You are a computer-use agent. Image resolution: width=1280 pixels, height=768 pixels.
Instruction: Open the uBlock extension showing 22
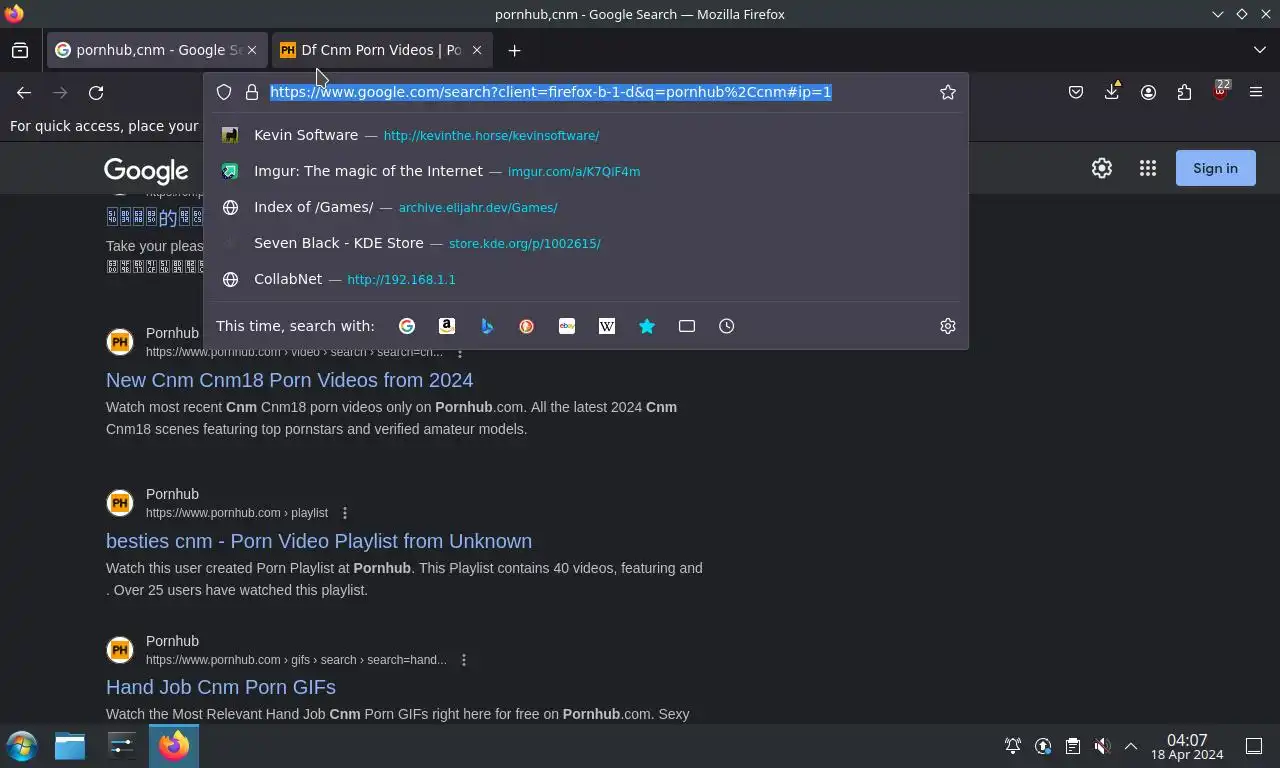[x=1220, y=92]
